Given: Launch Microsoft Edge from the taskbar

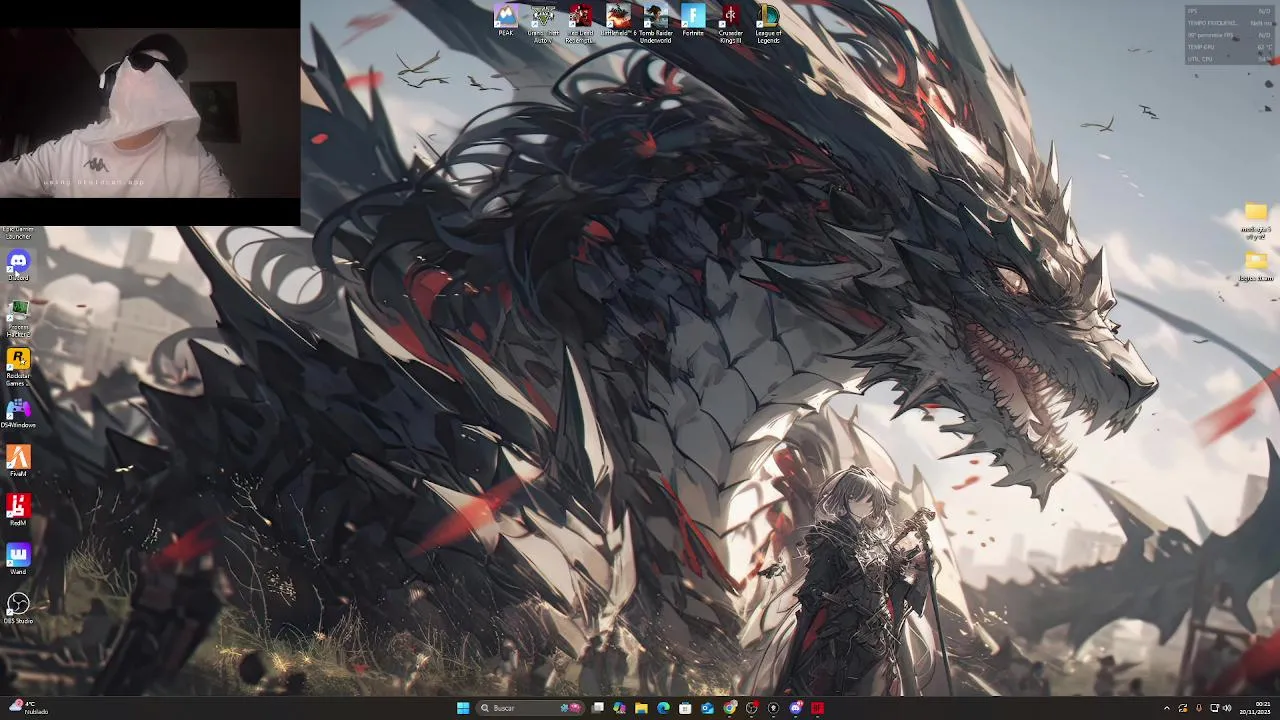Looking at the screenshot, I should (663, 708).
